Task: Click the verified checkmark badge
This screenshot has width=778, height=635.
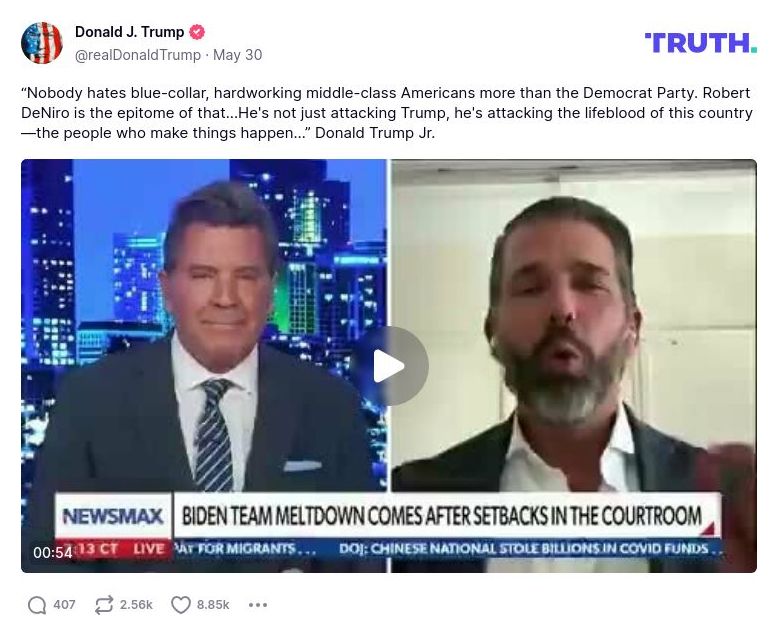Action: (197, 32)
